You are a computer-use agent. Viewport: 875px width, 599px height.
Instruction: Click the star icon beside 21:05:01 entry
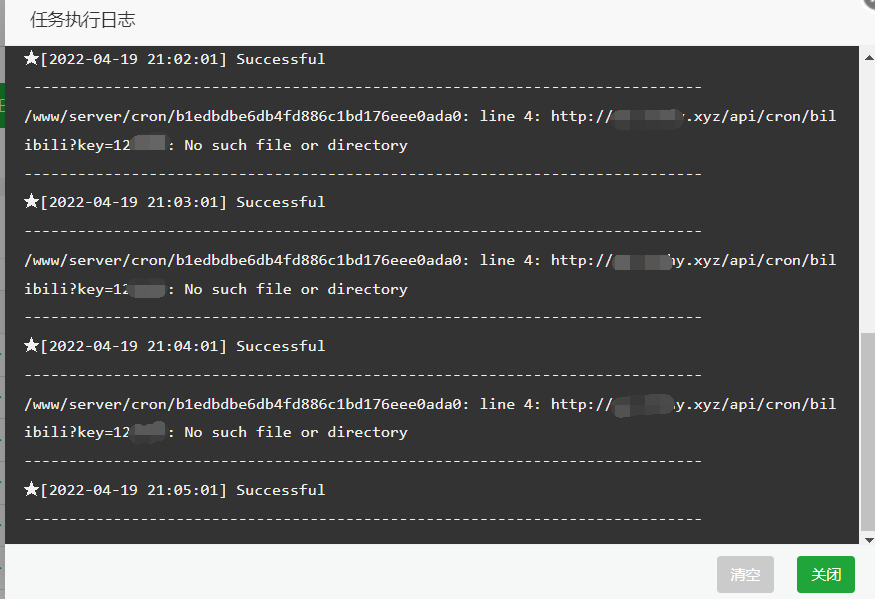31,489
